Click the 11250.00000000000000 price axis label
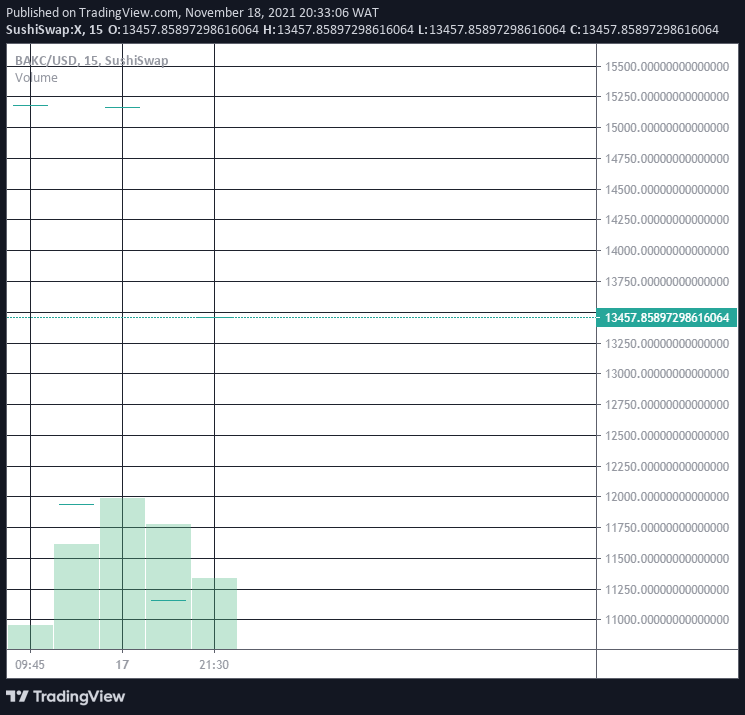The width and height of the screenshot is (745, 715). 667,589
